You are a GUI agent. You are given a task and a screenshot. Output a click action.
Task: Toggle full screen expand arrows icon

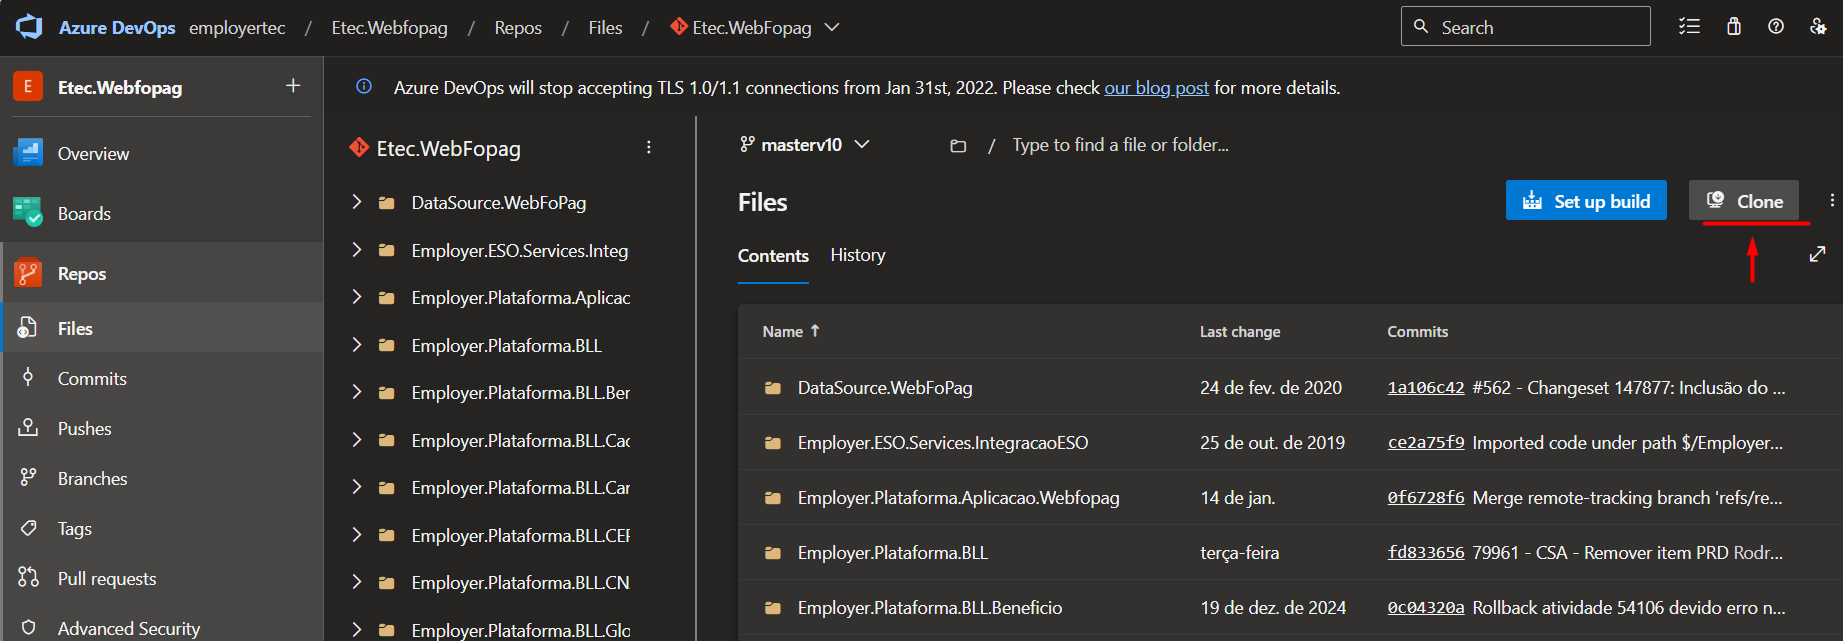pyautogui.click(x=1818, y=255)
